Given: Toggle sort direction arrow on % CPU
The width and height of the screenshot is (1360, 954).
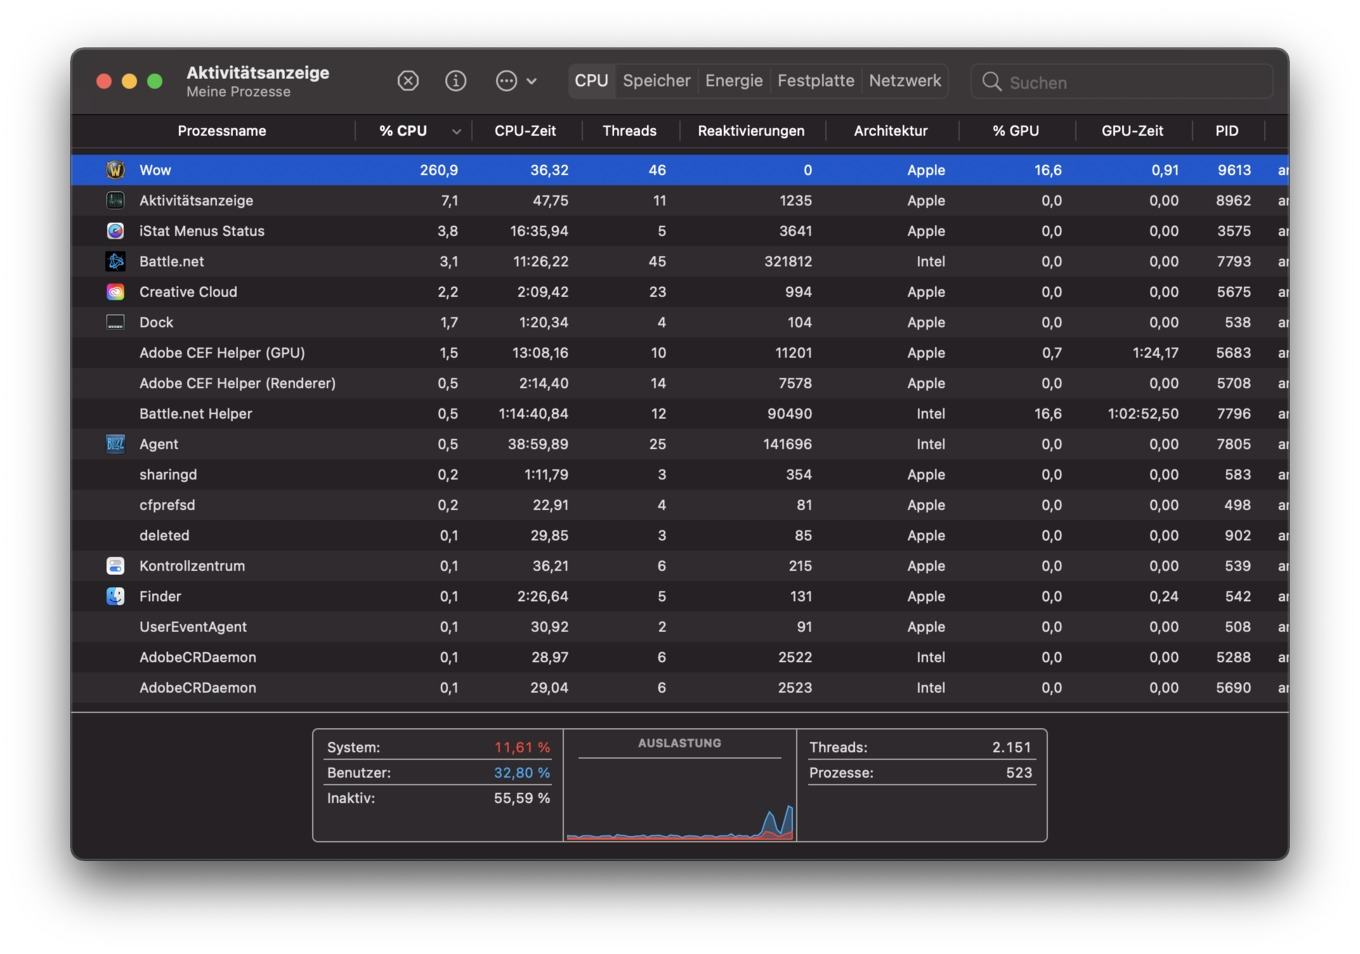Looking at the screenshot, I should pyautogui.click(x=456, y=132).
